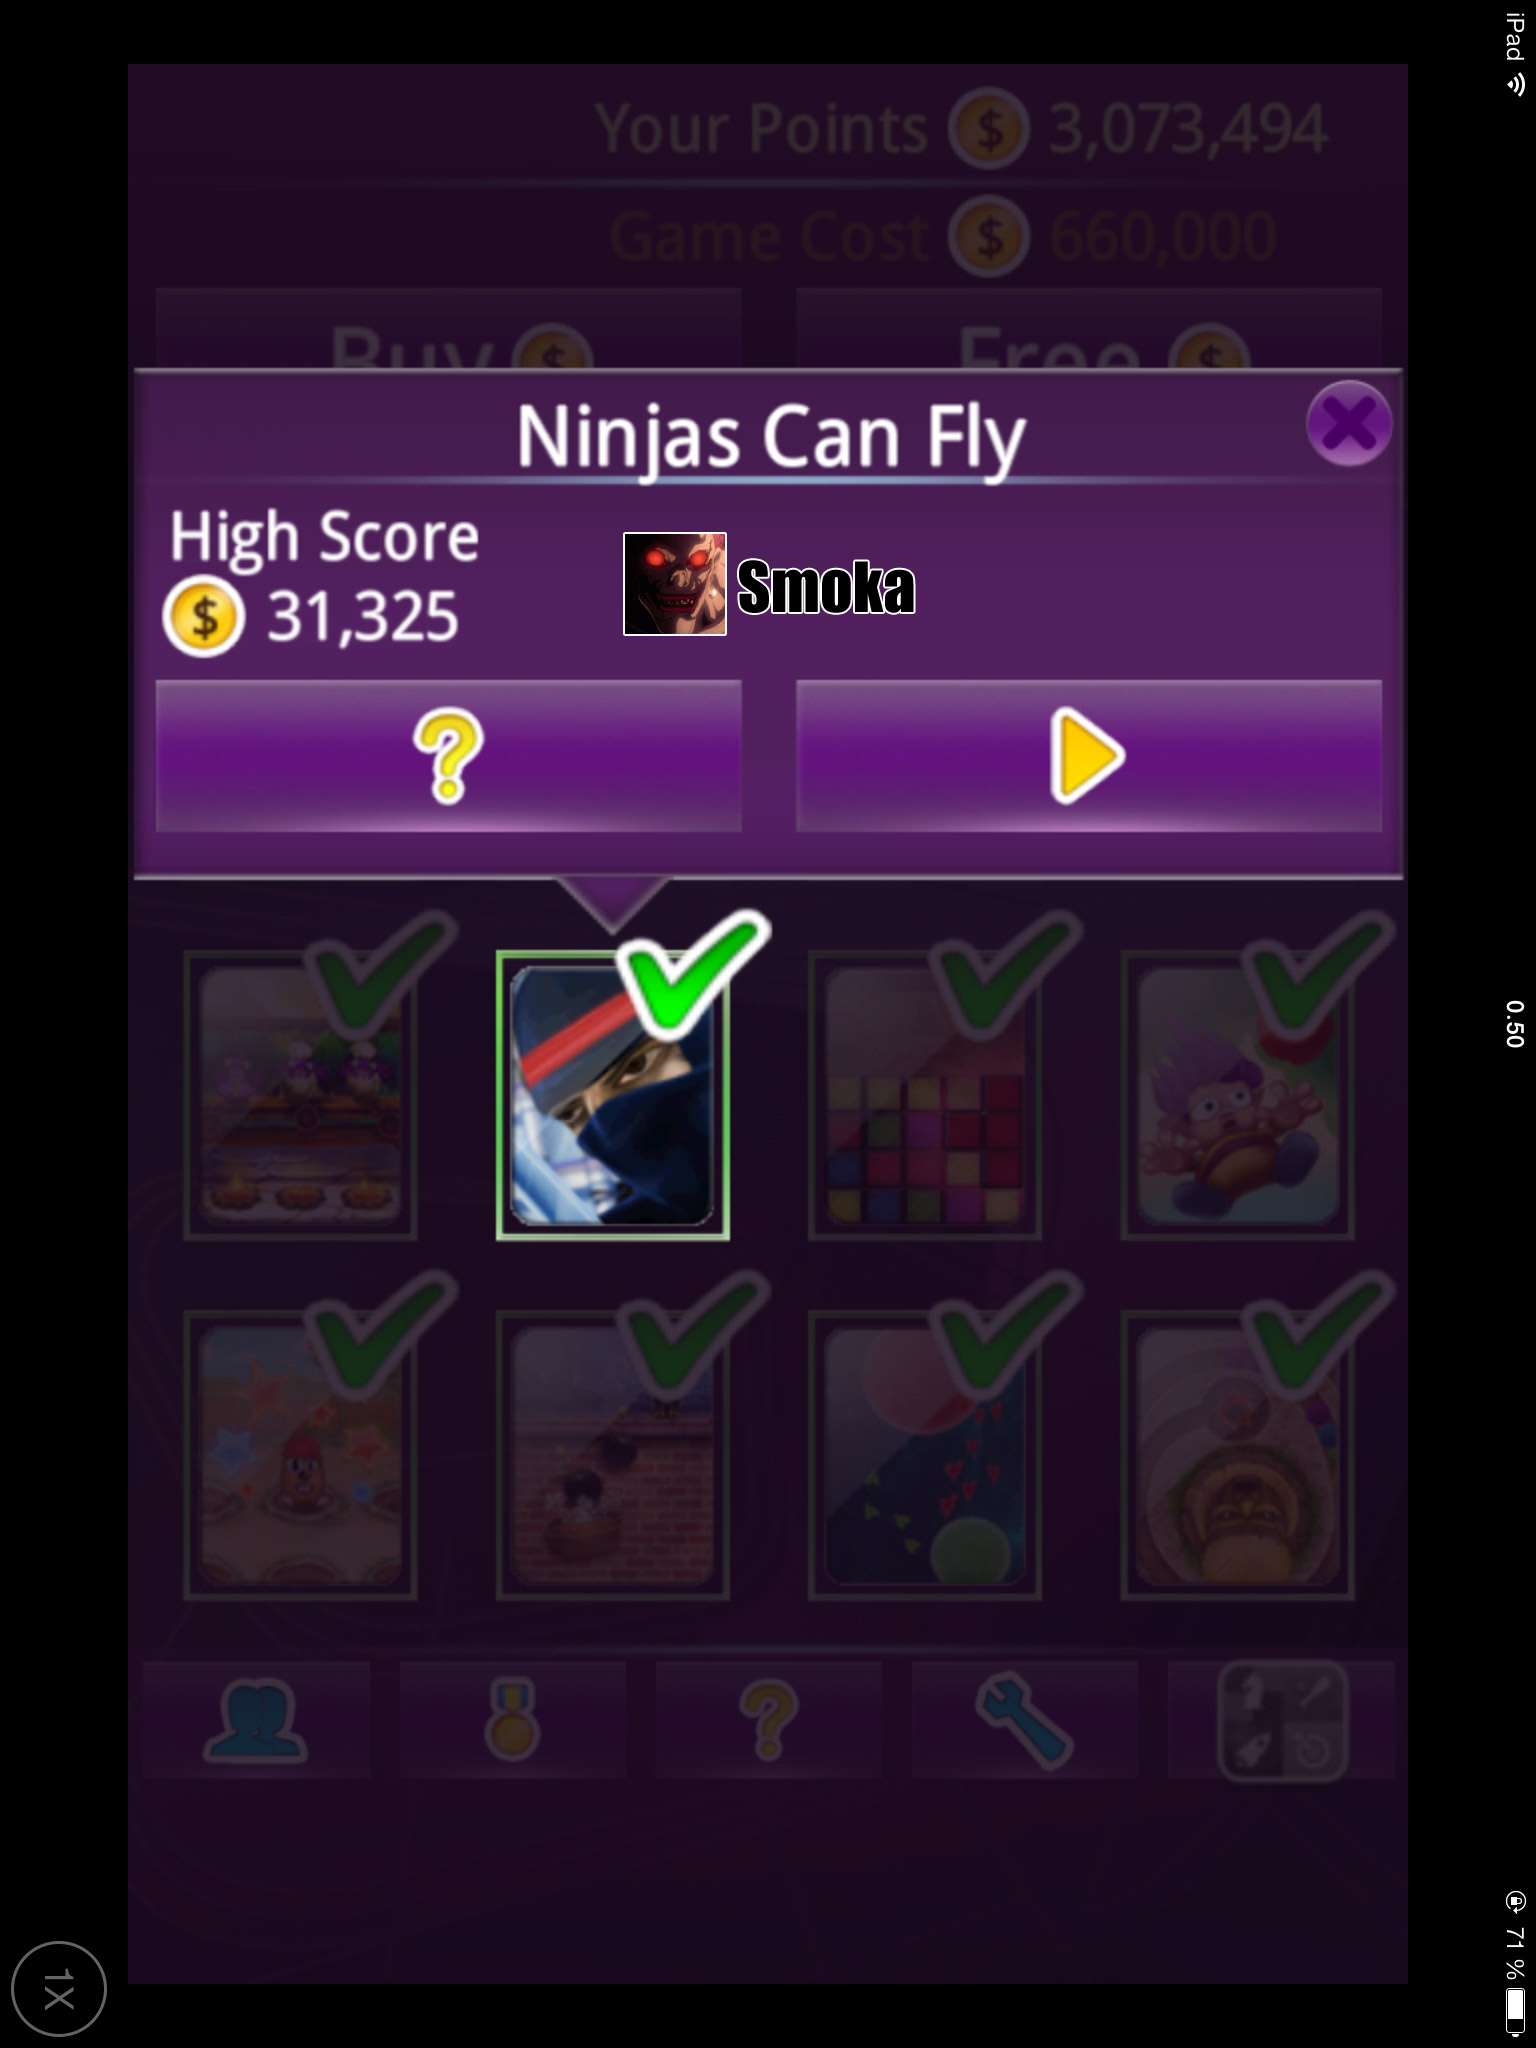Image resolution: width=1536 pixels, height=2048 pixels.
Task: Open the tools grid icon in bottom bar
Action: (1282, 1720)
